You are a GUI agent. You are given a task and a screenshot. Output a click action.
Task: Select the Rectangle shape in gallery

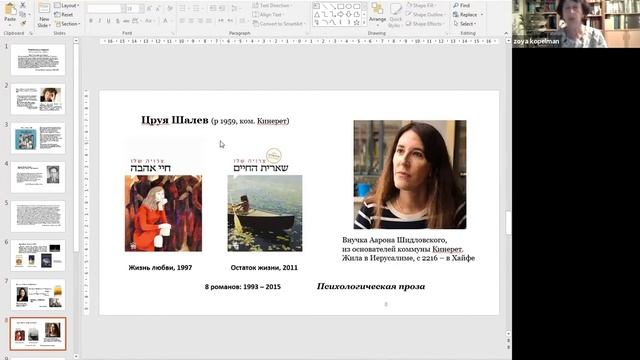(340, 6)
